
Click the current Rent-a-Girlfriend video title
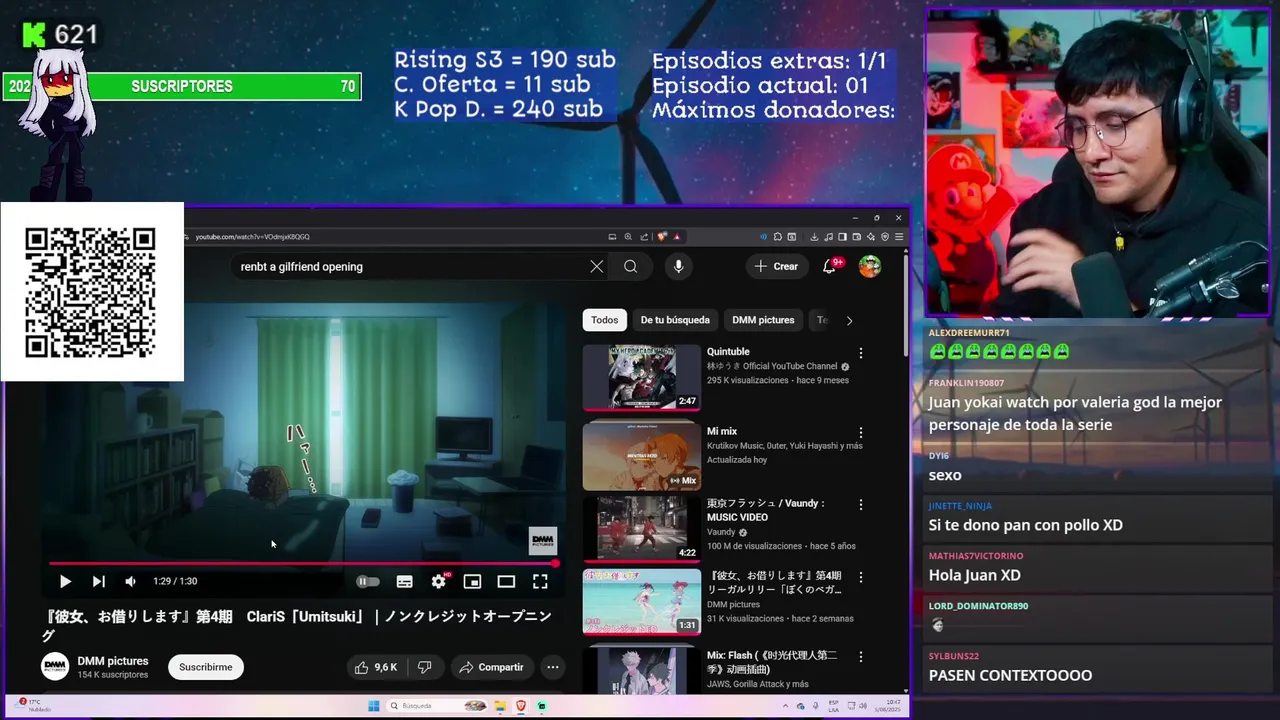(x=296, y=625)
